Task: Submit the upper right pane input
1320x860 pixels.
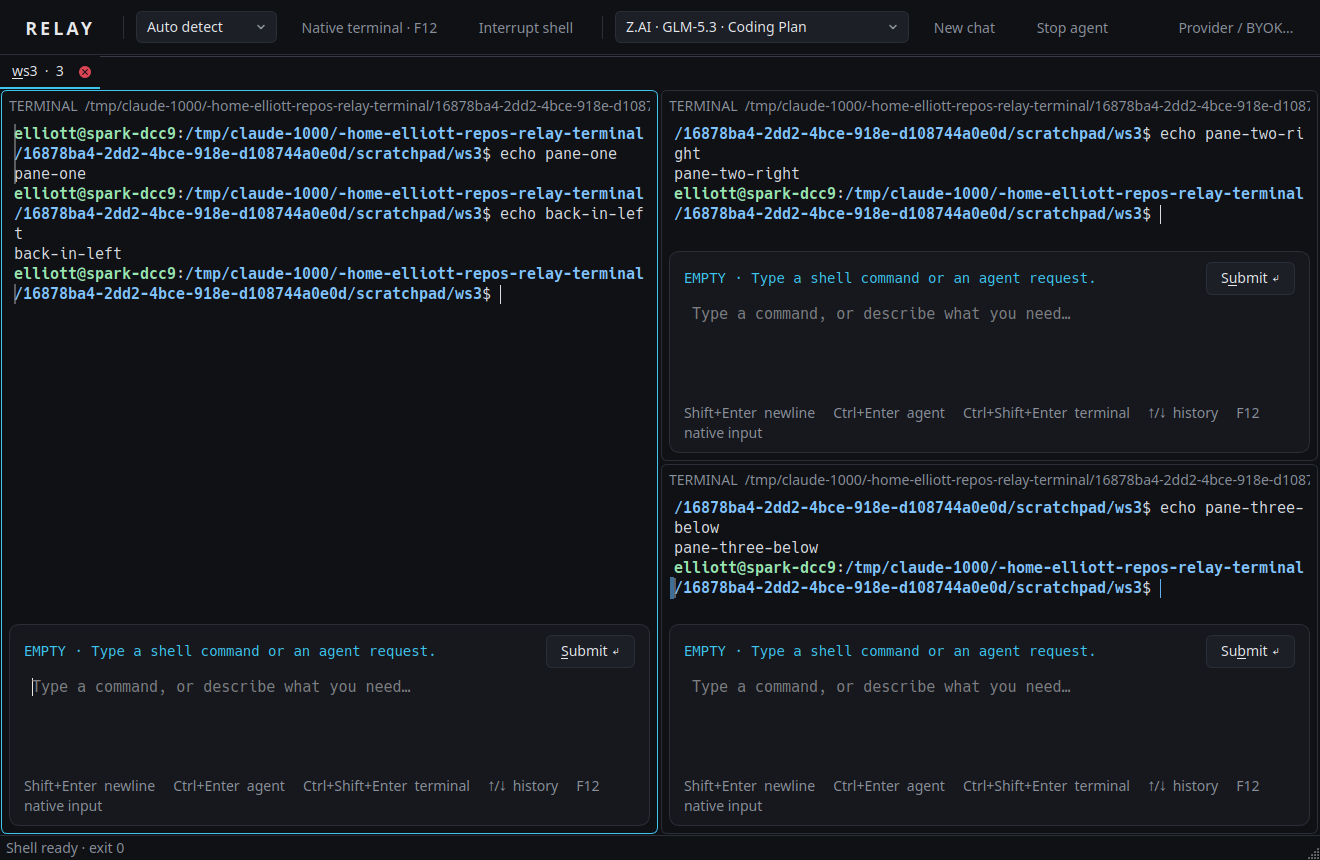Action: point(1250,278)
